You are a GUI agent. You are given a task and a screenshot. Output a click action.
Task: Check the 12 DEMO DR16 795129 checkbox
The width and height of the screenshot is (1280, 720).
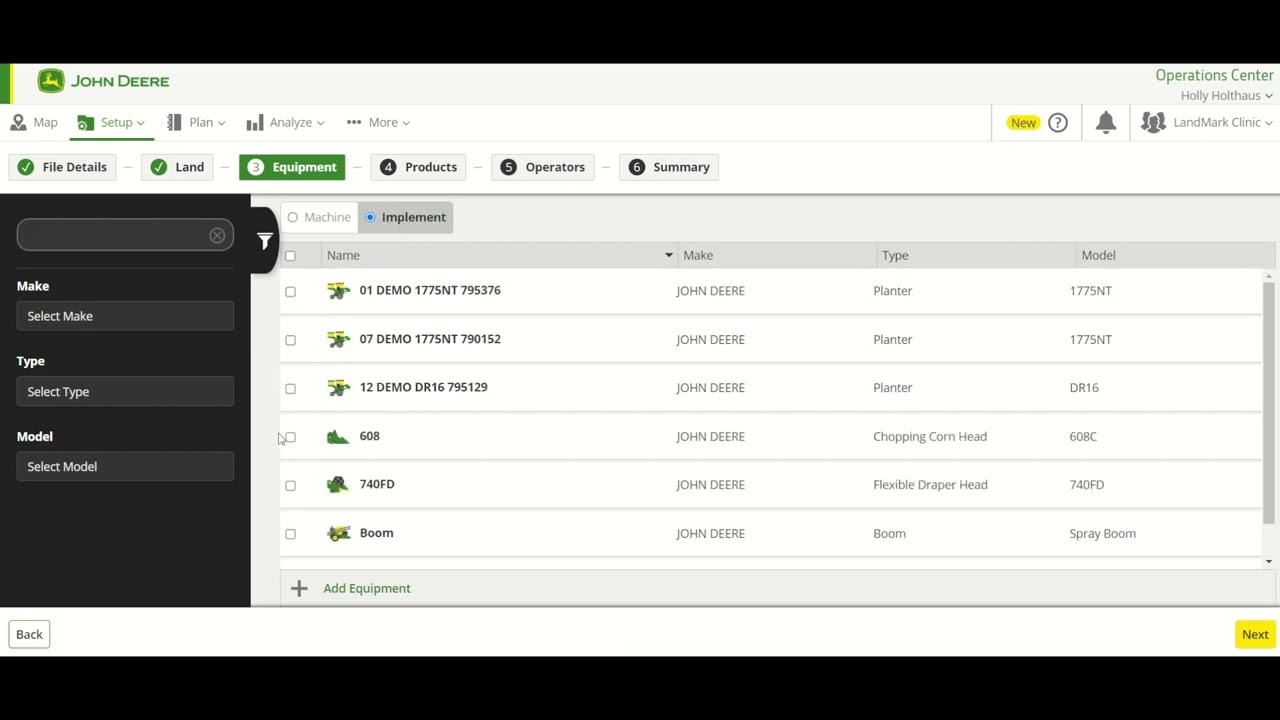pos(290,389)
